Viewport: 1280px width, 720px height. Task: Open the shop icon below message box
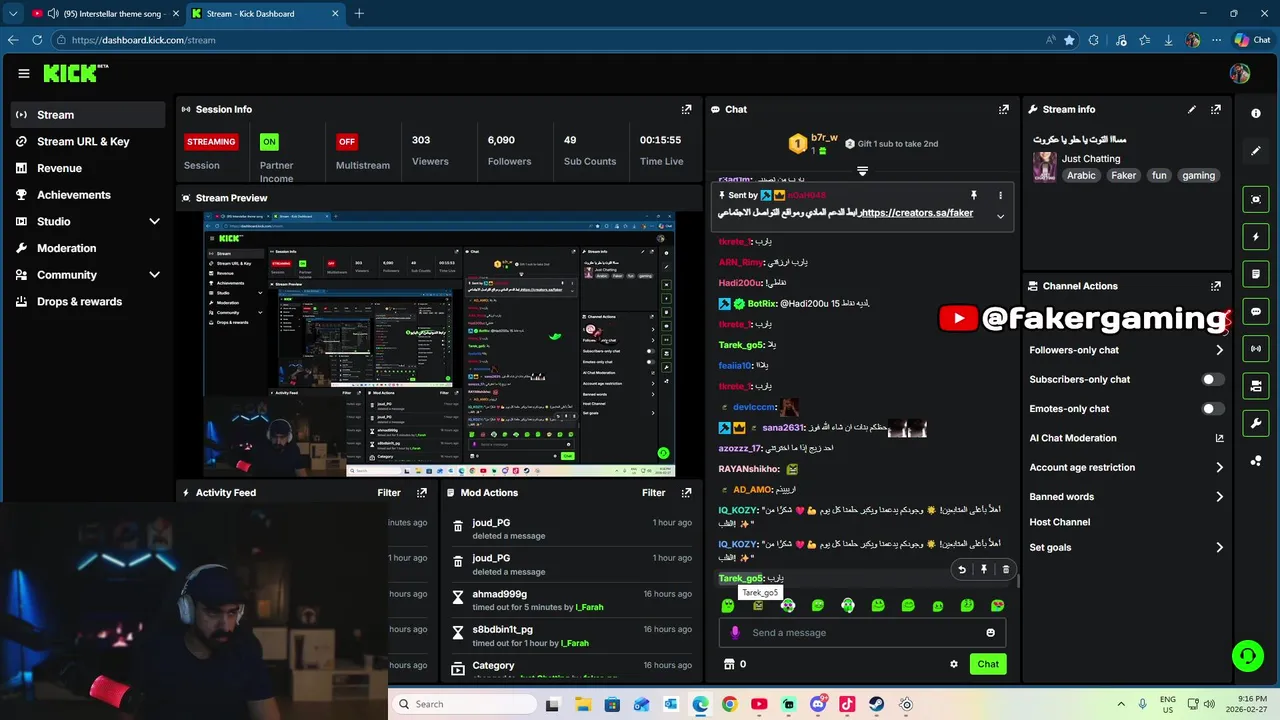(x=729, y=664)
